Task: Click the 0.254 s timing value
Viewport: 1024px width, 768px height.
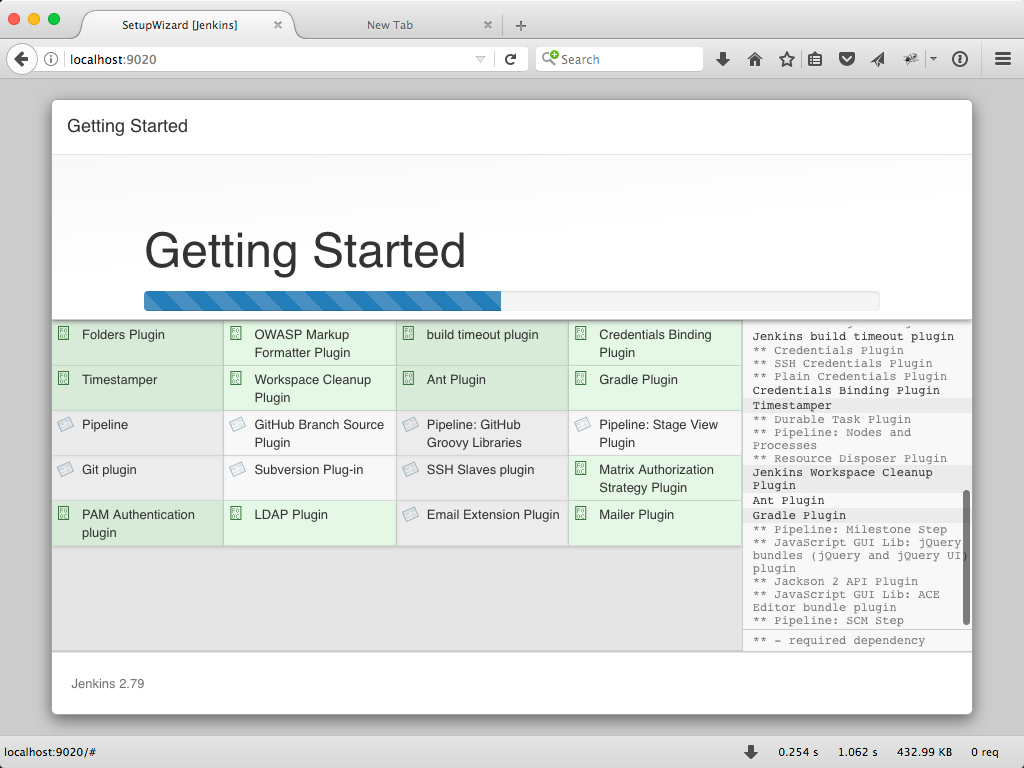Action: pyautogui.click(x=798, y=752)
